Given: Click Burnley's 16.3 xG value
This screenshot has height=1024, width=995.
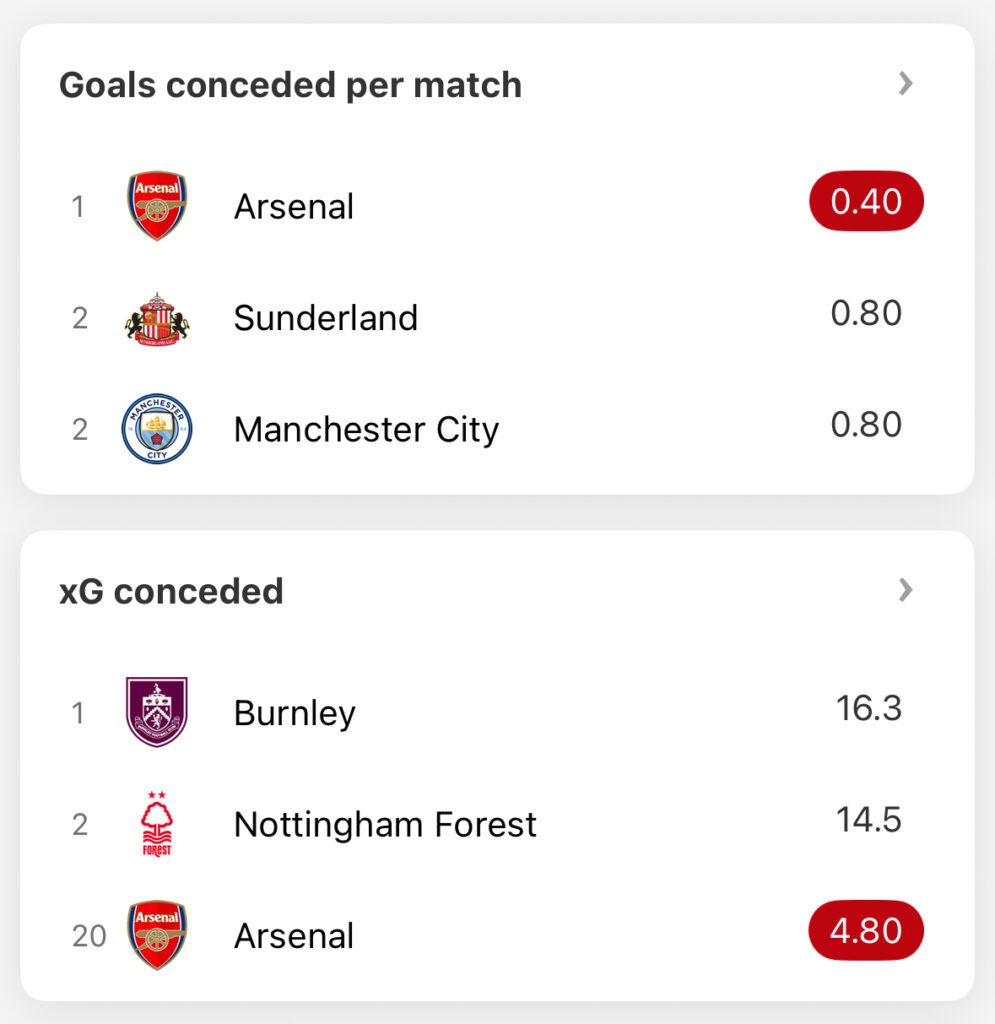Looking at the screenshot, I should pos(869,708).
